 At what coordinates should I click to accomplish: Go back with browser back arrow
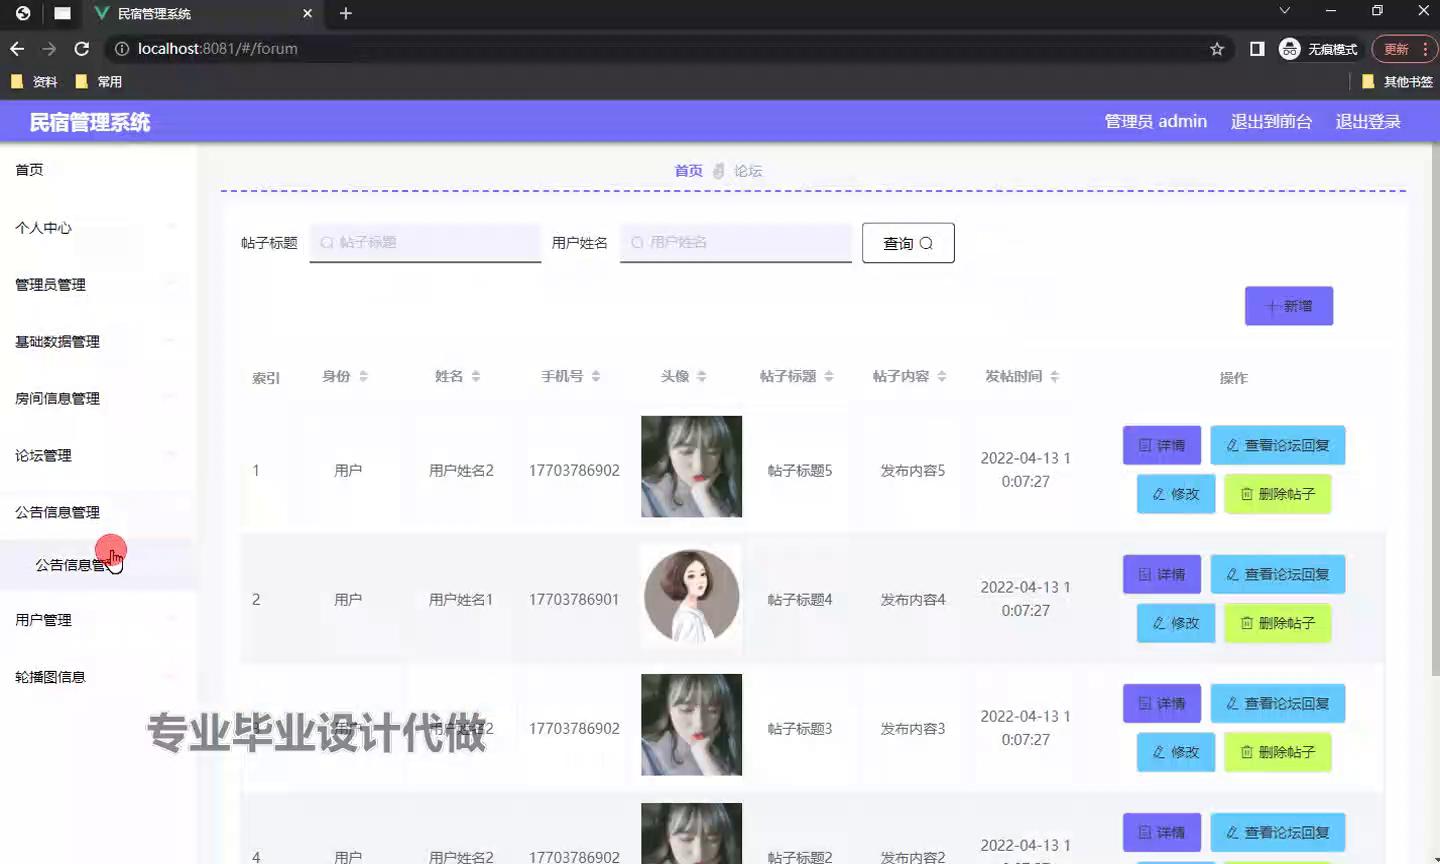(x=17, y=48)
